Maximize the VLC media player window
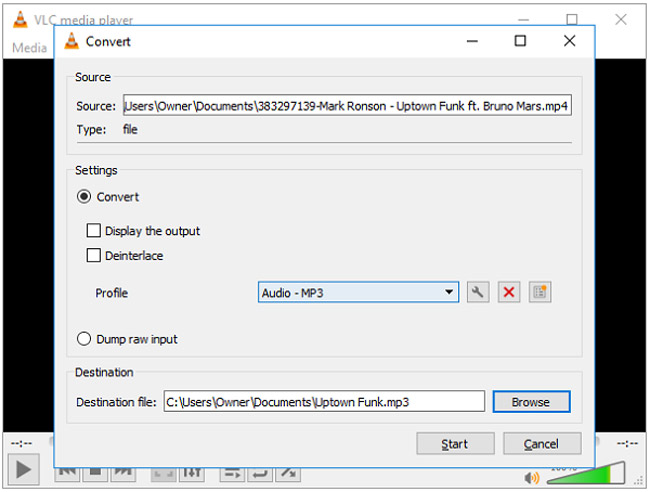 [x=572, y=19]
